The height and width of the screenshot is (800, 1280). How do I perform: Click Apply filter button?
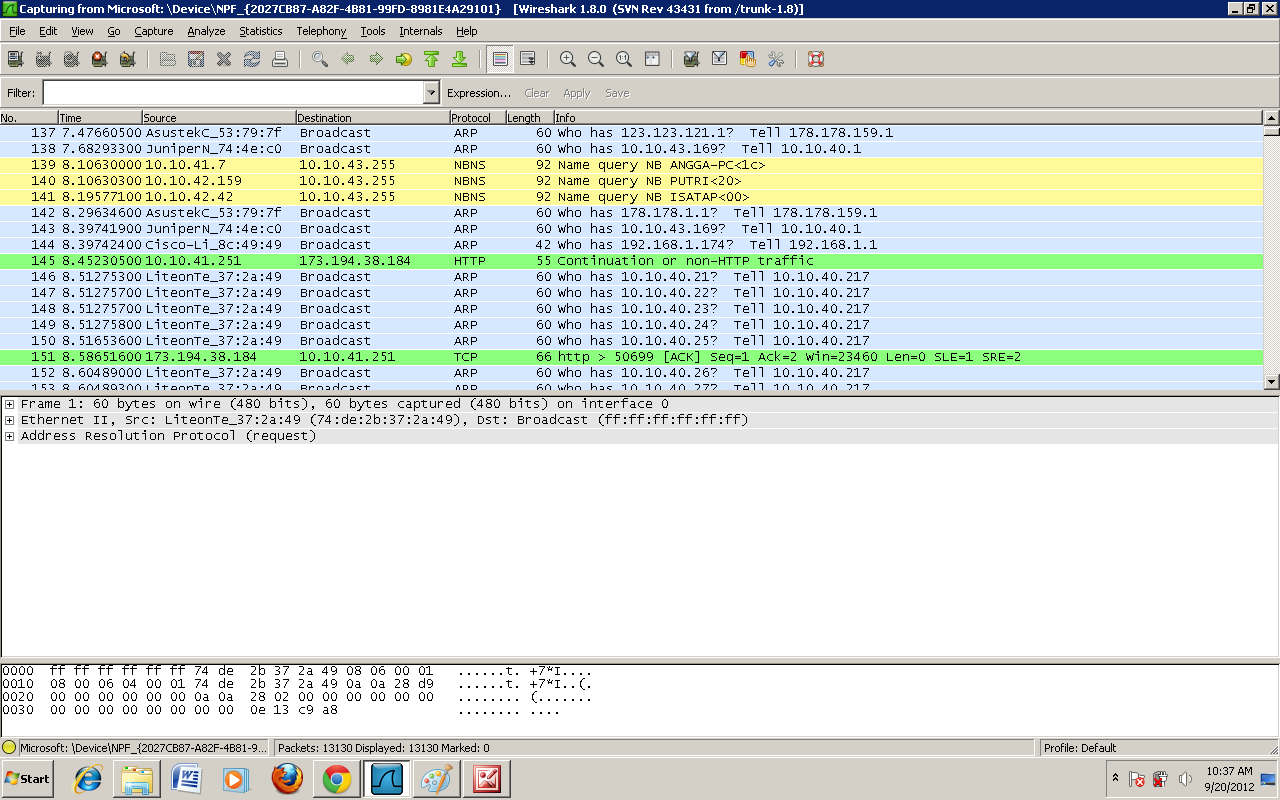point(577,93)
